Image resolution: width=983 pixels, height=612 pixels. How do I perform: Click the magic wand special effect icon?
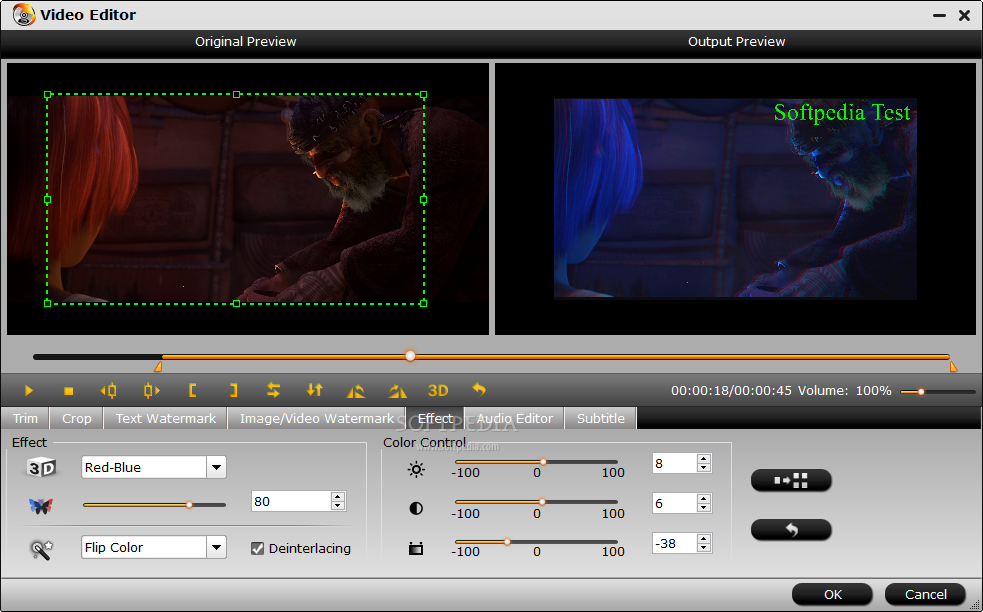(42, 549)
